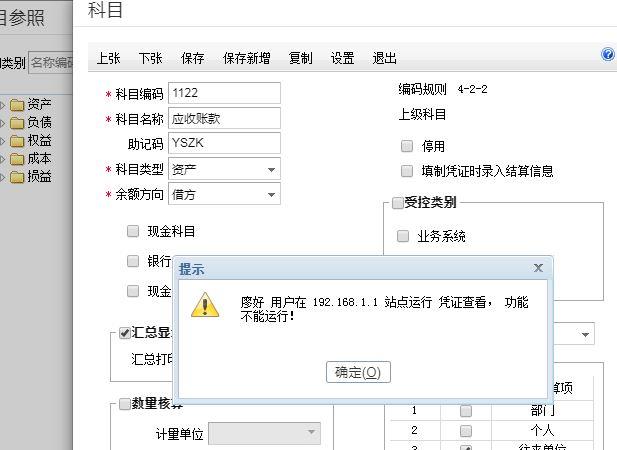Toggle 填制凭证时录入结算信息 checkbox
The width and height of the screenshot is (617, 450).
(407, 171)
